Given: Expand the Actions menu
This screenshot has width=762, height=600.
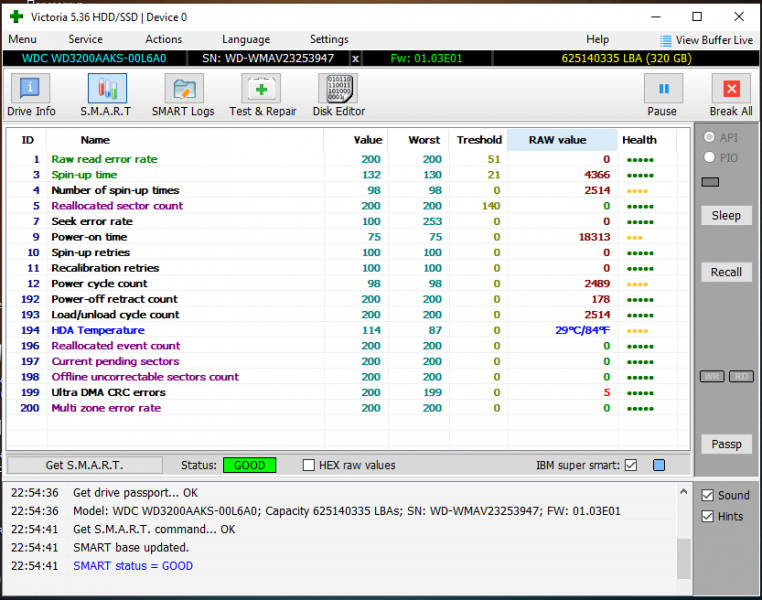Looking at the screenshot, I should [163, 40].
